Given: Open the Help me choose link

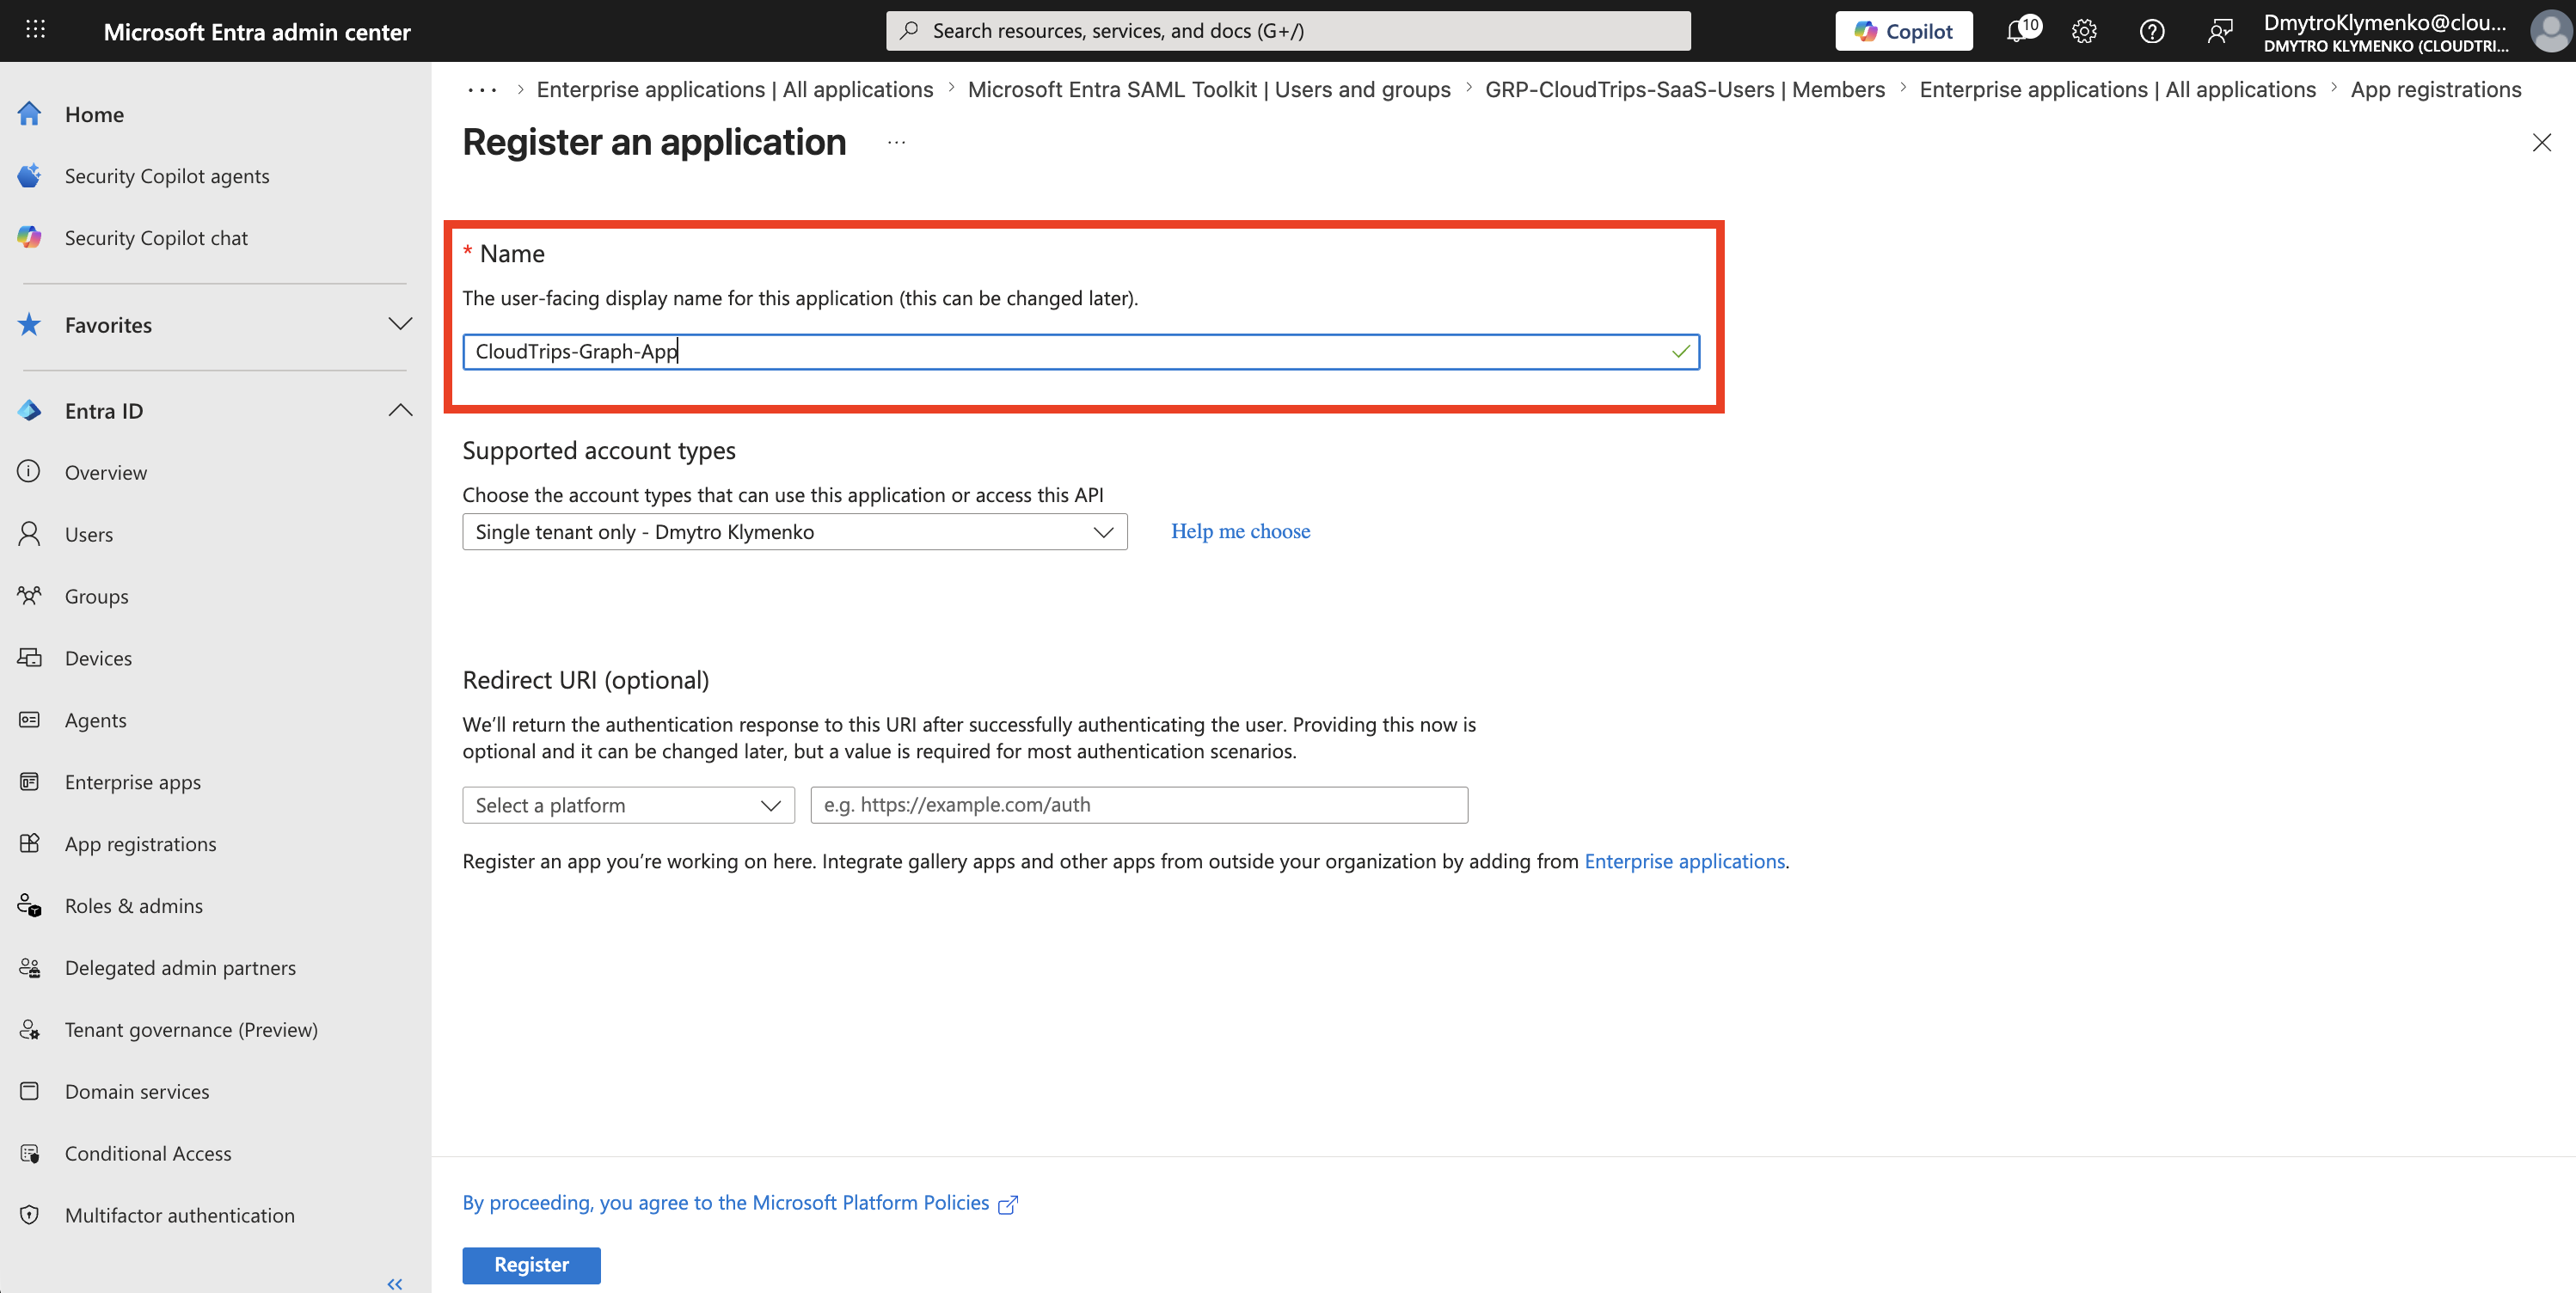Looking at the screenshot, I should (1240, 531).
